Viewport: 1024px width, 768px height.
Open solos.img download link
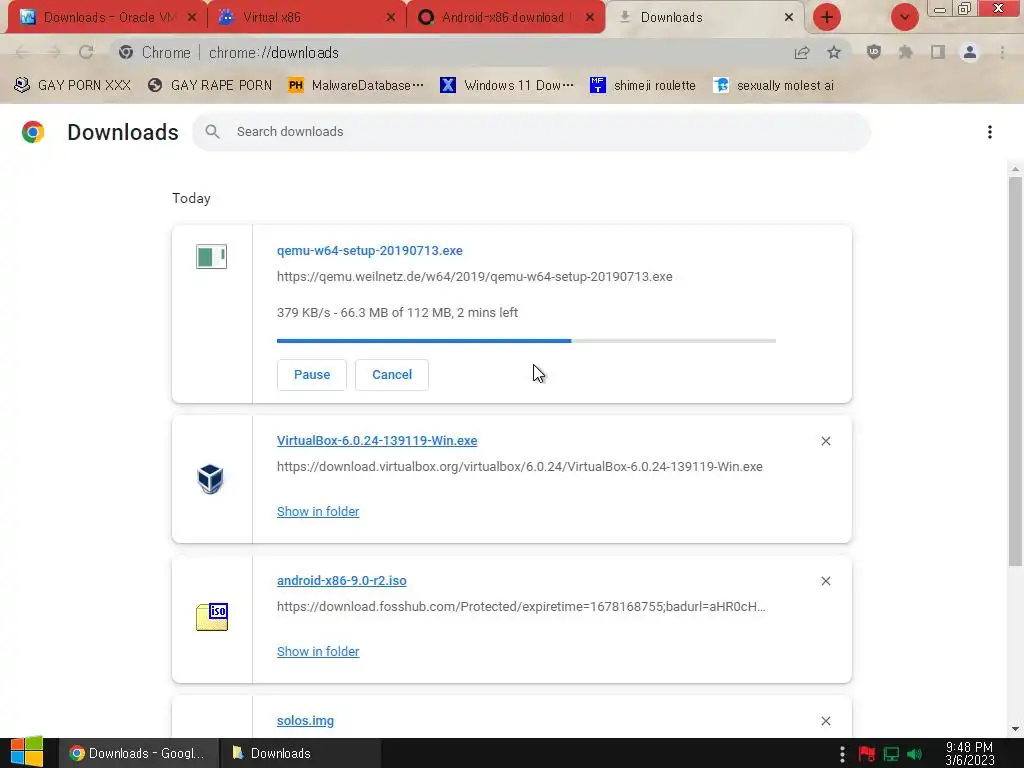(x=305, y=721)
